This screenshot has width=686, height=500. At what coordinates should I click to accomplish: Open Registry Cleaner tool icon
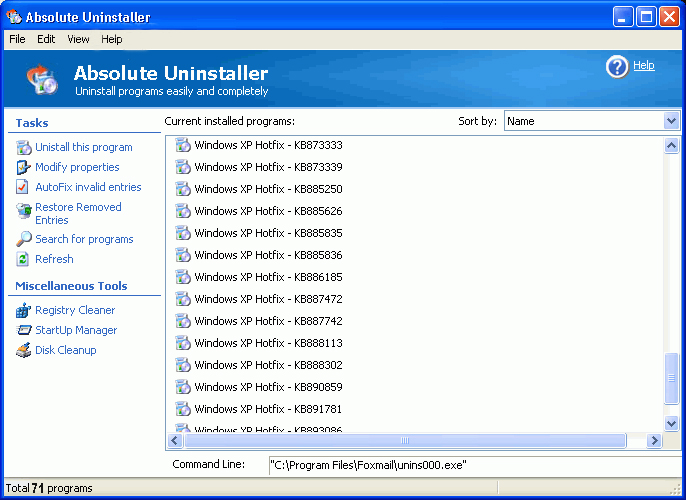click(x=25, y=310)
